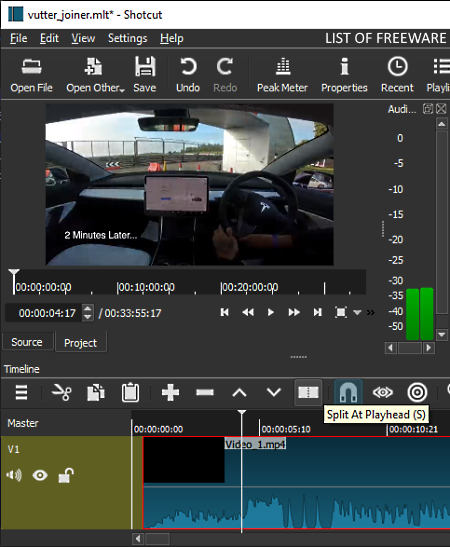Click 00:10:00:00 on the player ruler
This screenshot has height=547, width=450.
click(x=146, y=287)
